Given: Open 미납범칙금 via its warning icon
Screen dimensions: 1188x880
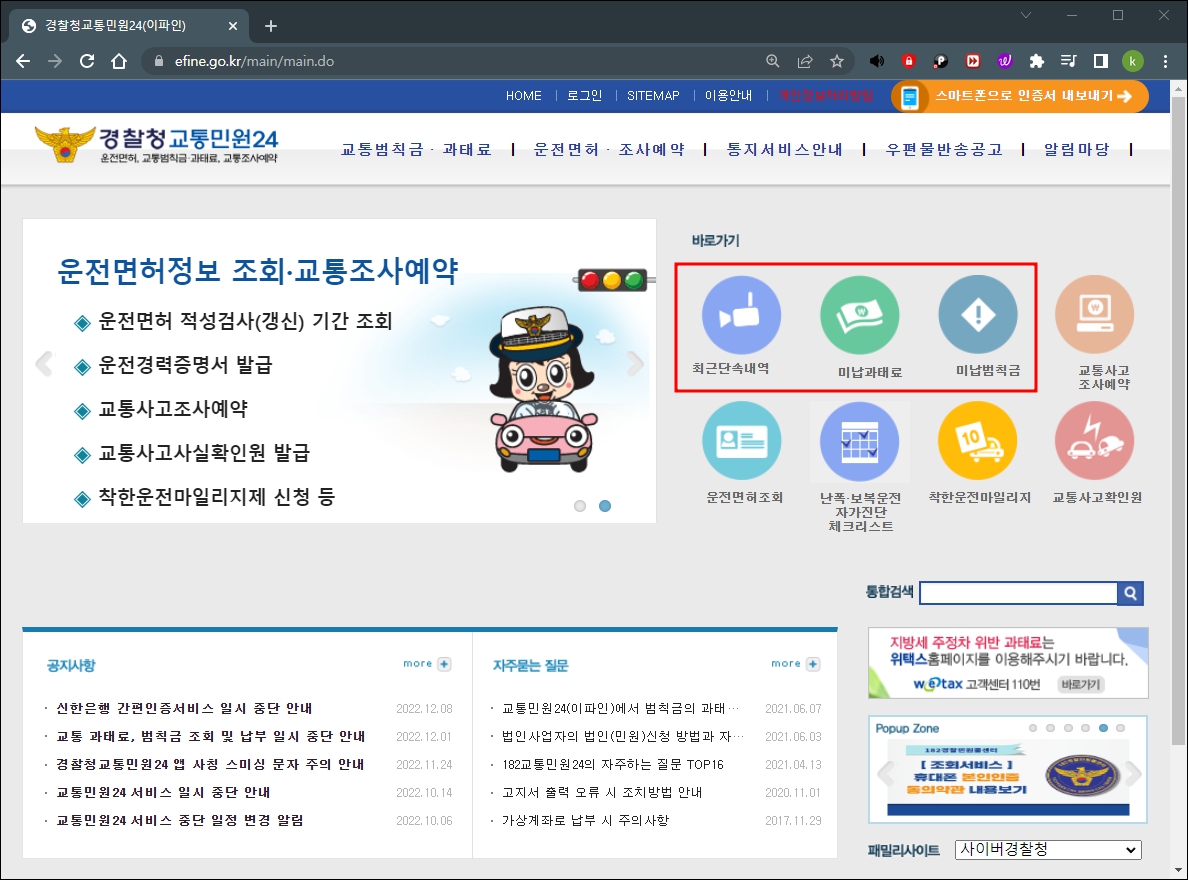Looking at the screenshot, I should [x=978, y=314].
